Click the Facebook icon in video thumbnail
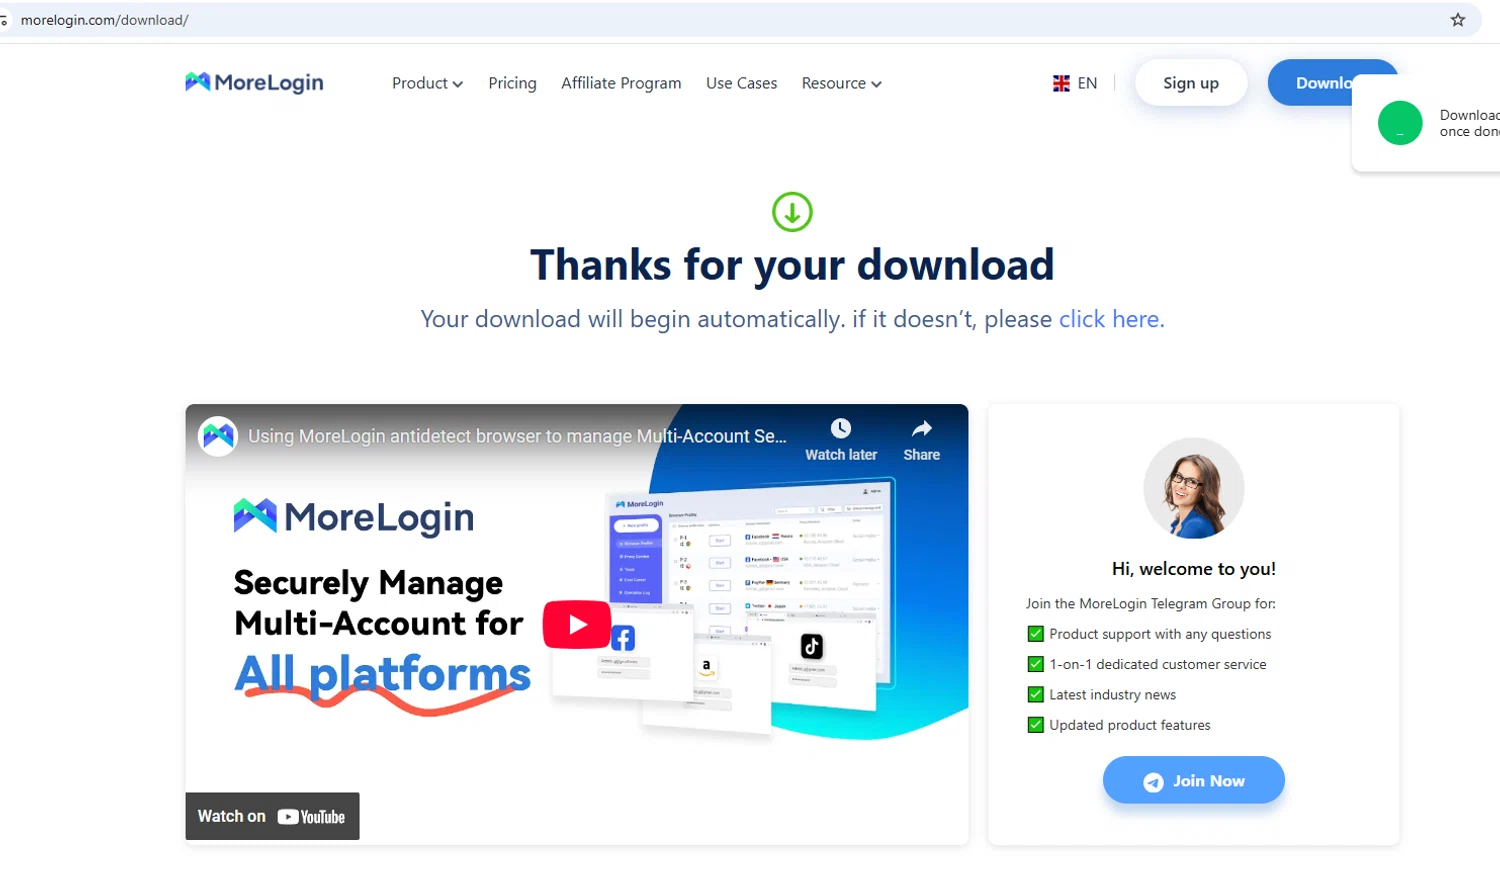 [x=622, y=638]
